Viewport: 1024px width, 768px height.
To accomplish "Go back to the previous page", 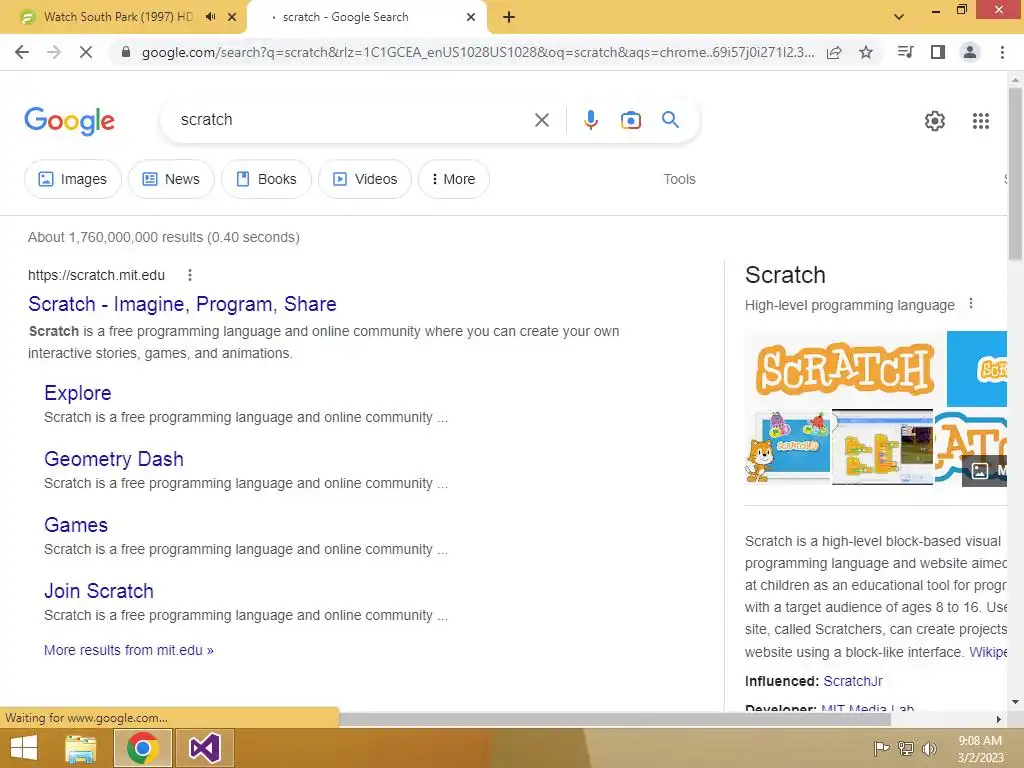I will pos(22,52).
